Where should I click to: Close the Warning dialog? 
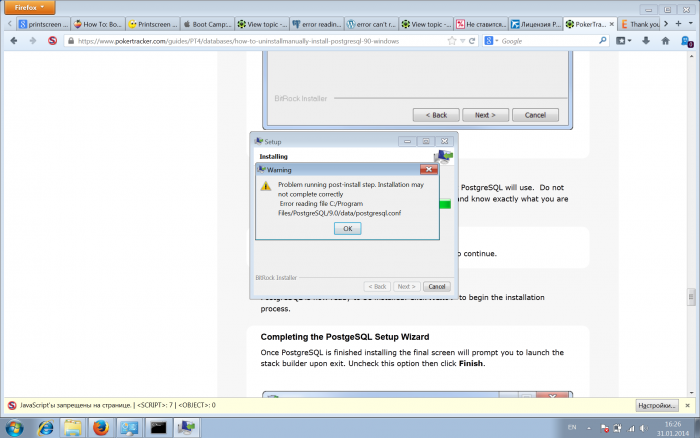(x=429, y=169)
